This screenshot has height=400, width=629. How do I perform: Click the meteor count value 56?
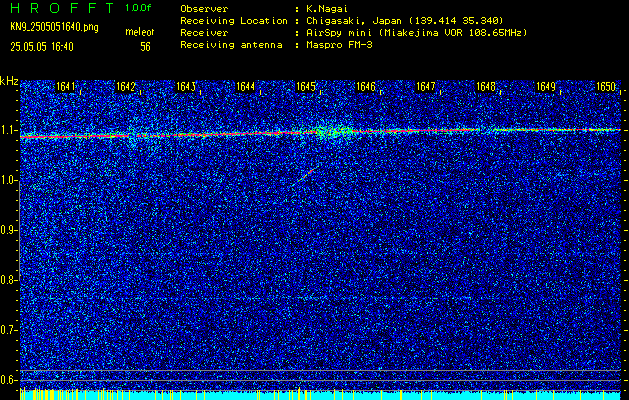click(145, 47)
